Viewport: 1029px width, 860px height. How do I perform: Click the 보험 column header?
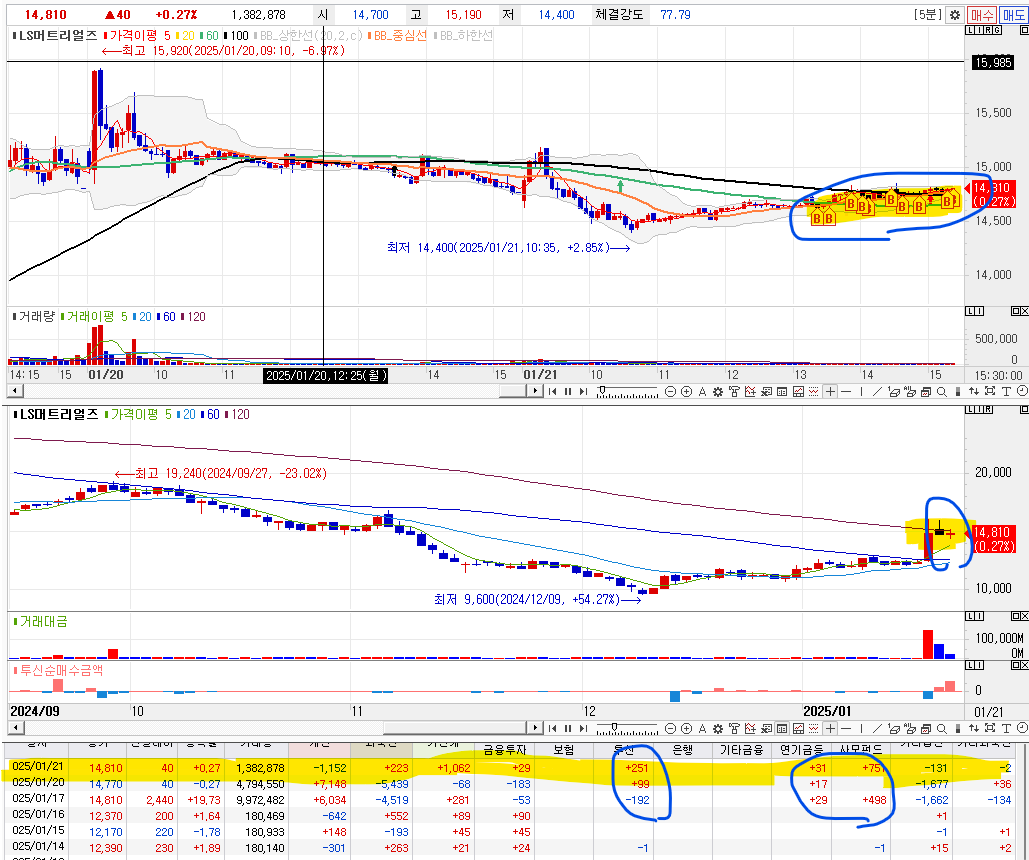(x=564, y=749)
